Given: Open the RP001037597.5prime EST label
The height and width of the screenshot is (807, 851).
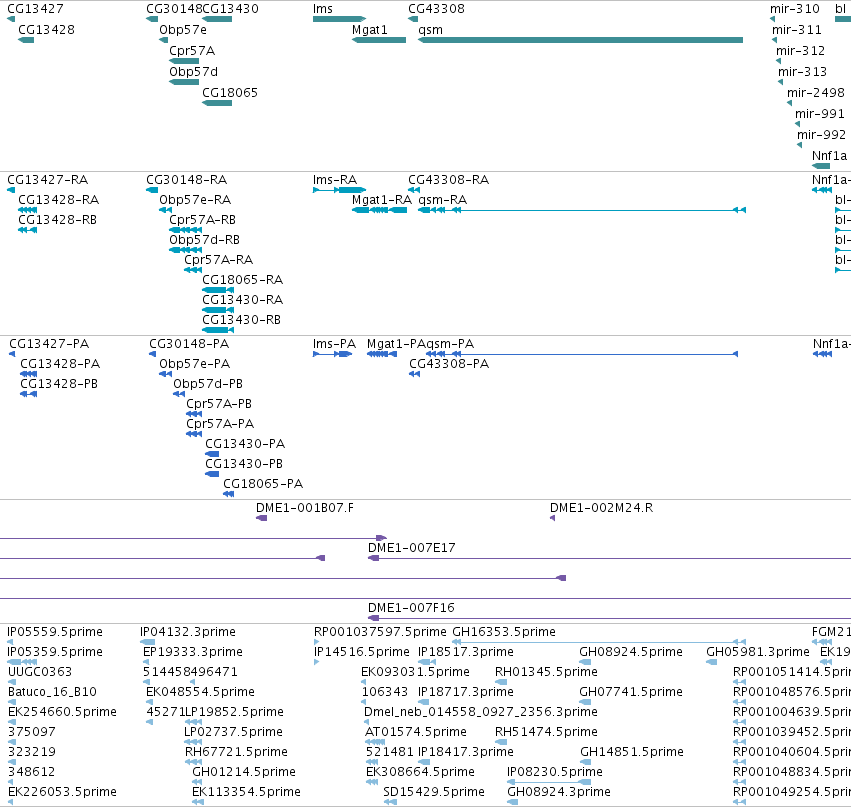Looking at the screenshot, I should pyautogui.click(x=380, y=632).
